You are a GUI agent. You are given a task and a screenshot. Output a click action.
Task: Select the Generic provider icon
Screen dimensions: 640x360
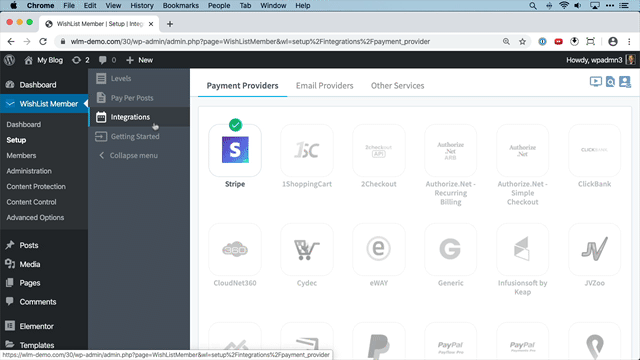click(x=451, y=249)
